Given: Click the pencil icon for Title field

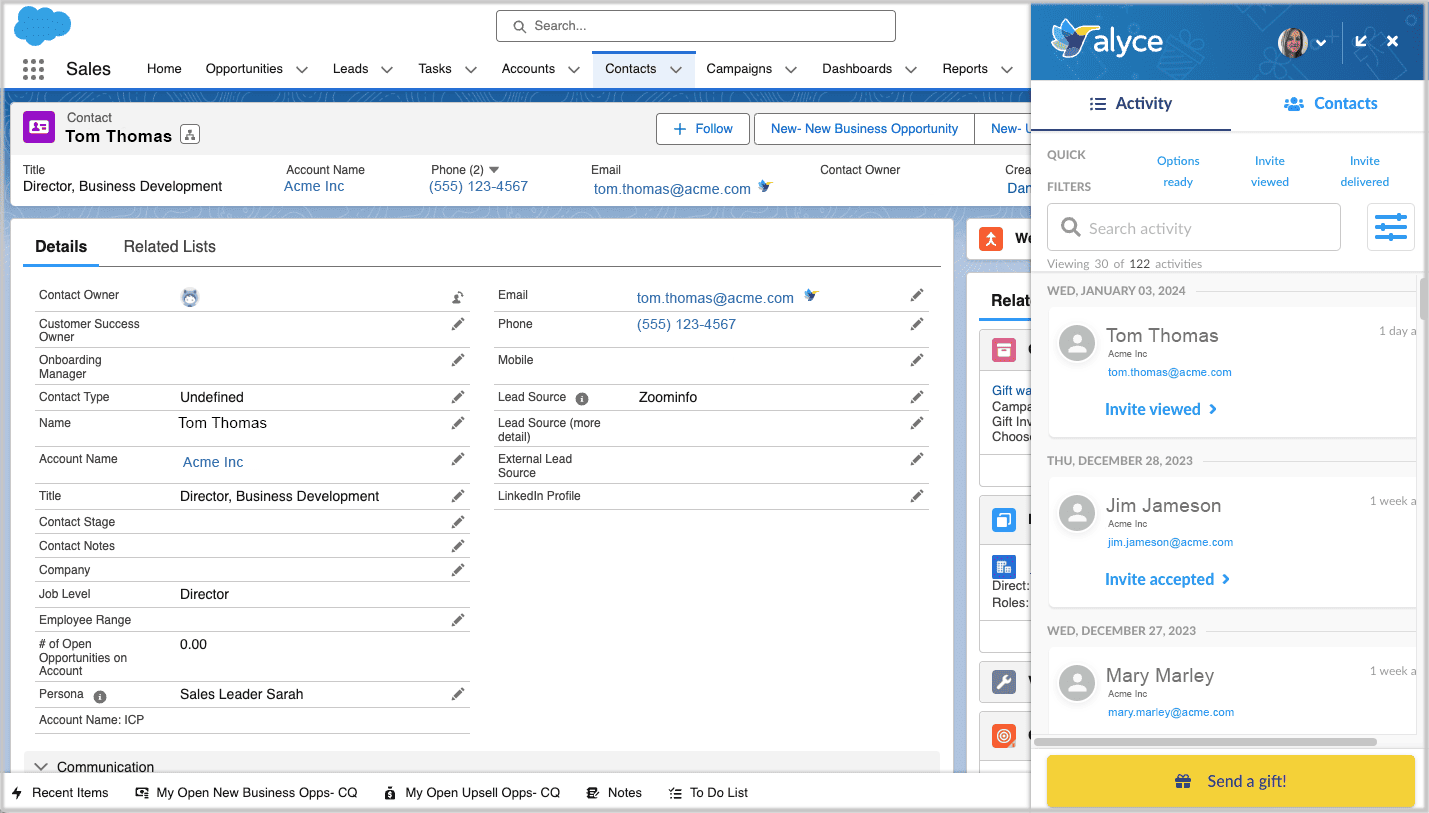Looking at the screenshot, I should click(457, 496).
